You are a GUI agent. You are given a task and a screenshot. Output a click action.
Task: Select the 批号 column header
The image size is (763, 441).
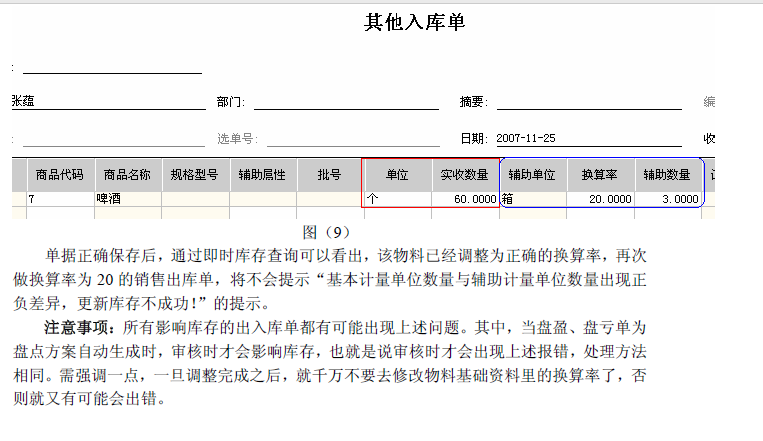tap(329, 175)
